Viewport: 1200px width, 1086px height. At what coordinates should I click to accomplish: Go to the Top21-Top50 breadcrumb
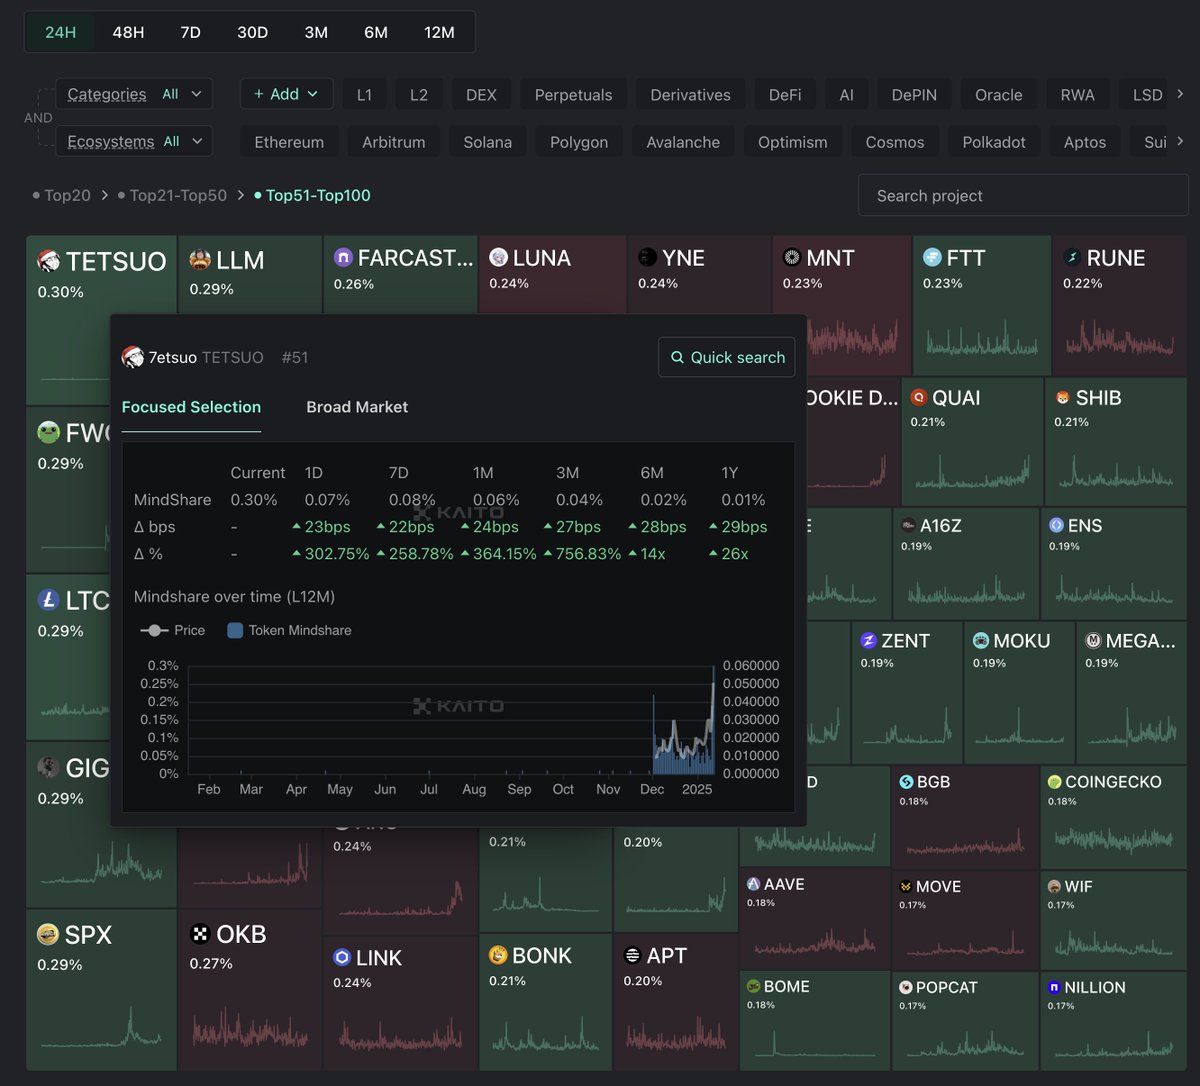click(x=178, y=195)
